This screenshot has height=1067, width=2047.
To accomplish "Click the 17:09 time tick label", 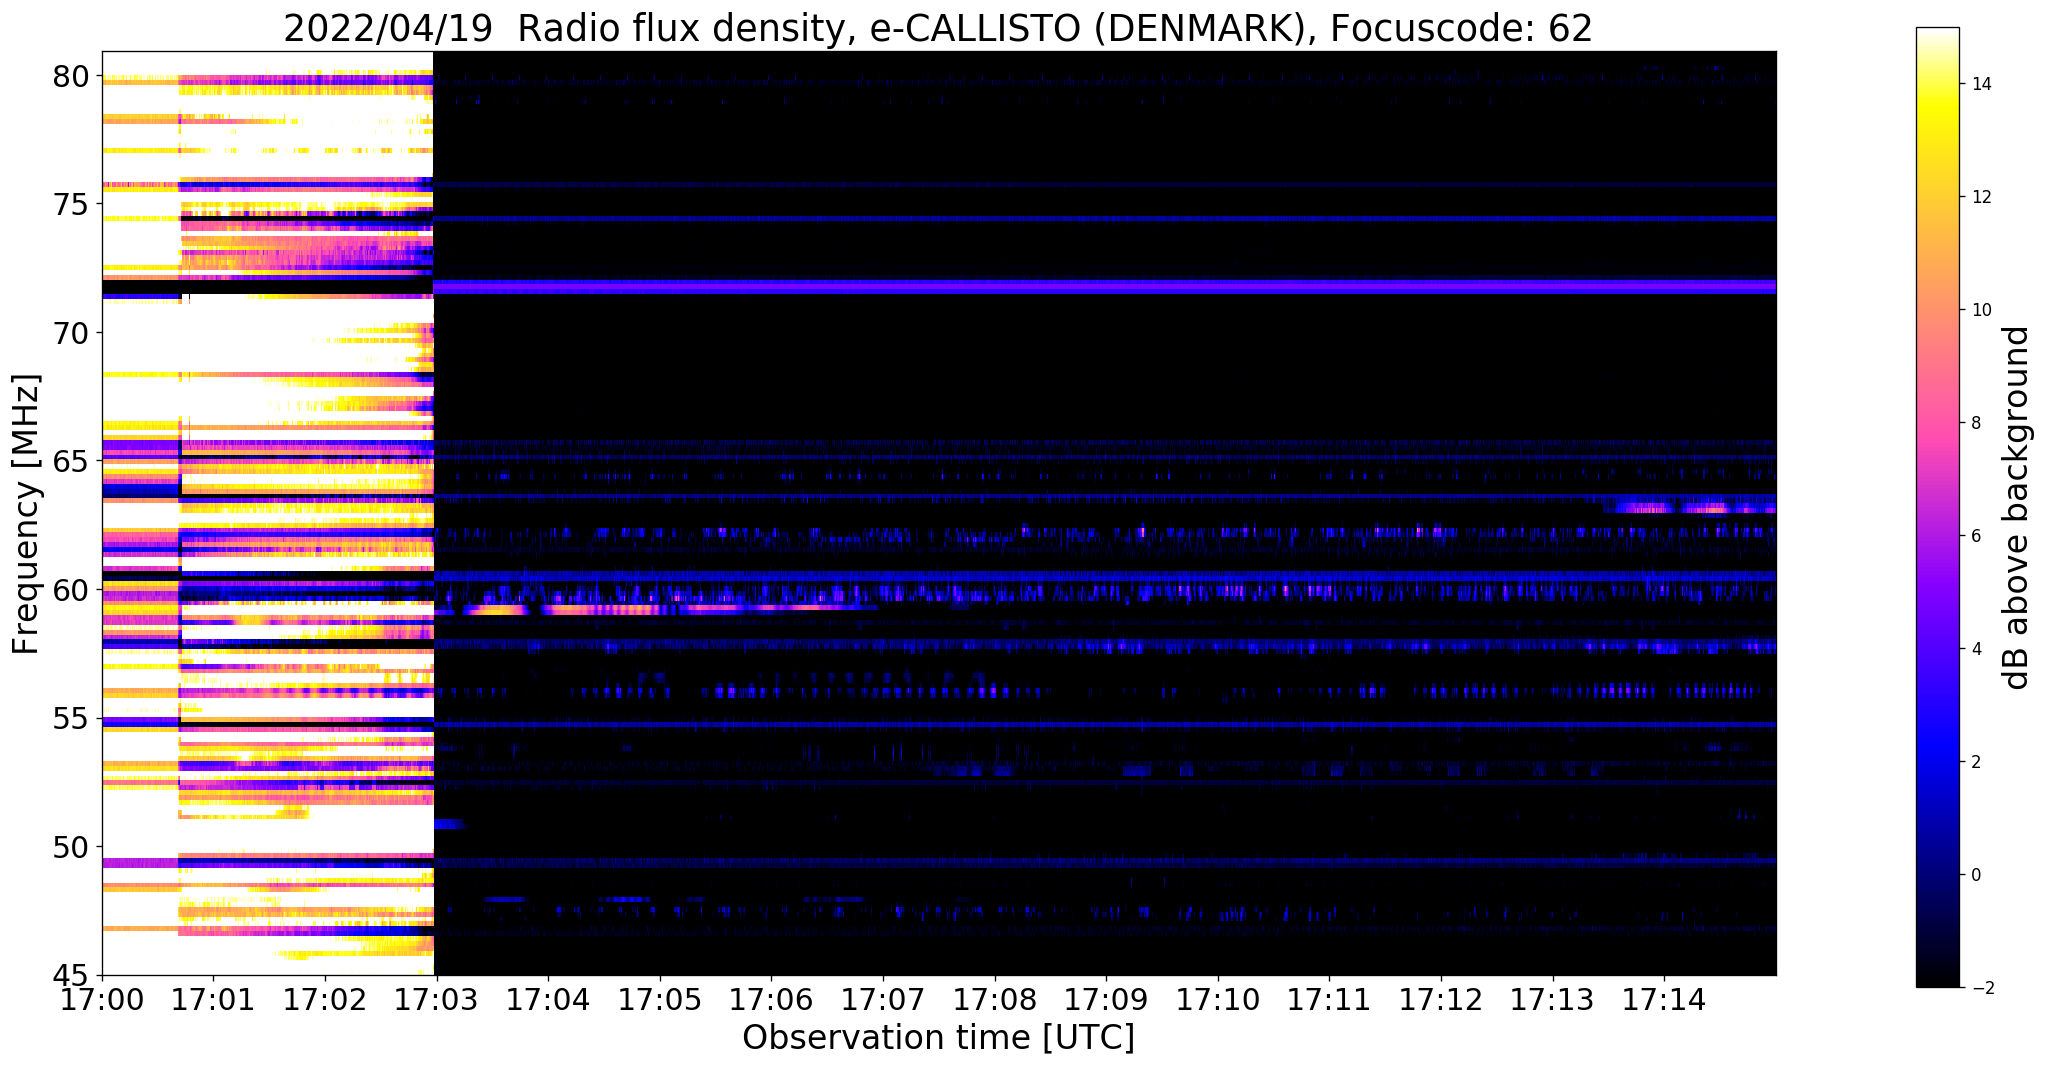I will click(x=1106, y=999).
